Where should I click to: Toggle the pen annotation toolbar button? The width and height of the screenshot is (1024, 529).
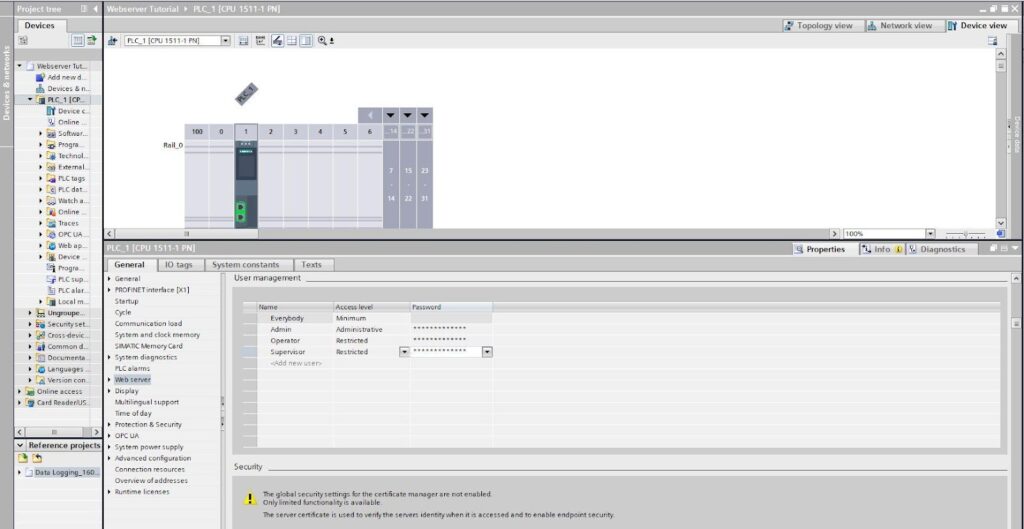tap(278, 40)
